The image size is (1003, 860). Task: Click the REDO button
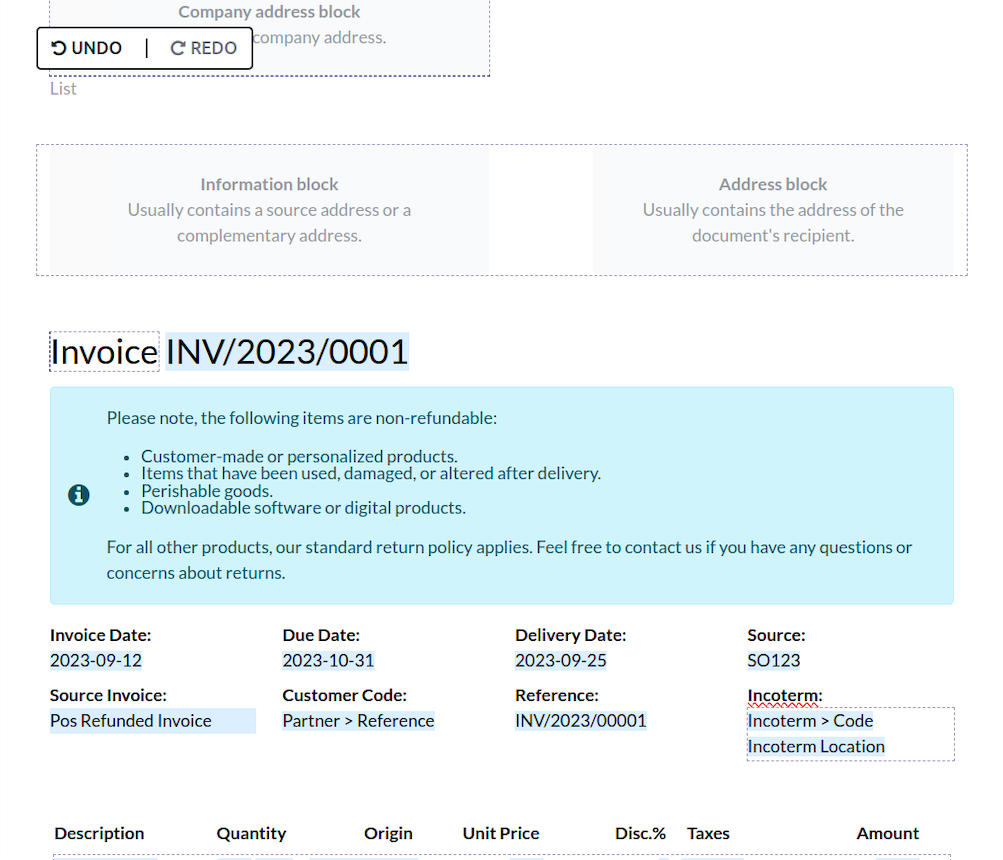point(204,48)
